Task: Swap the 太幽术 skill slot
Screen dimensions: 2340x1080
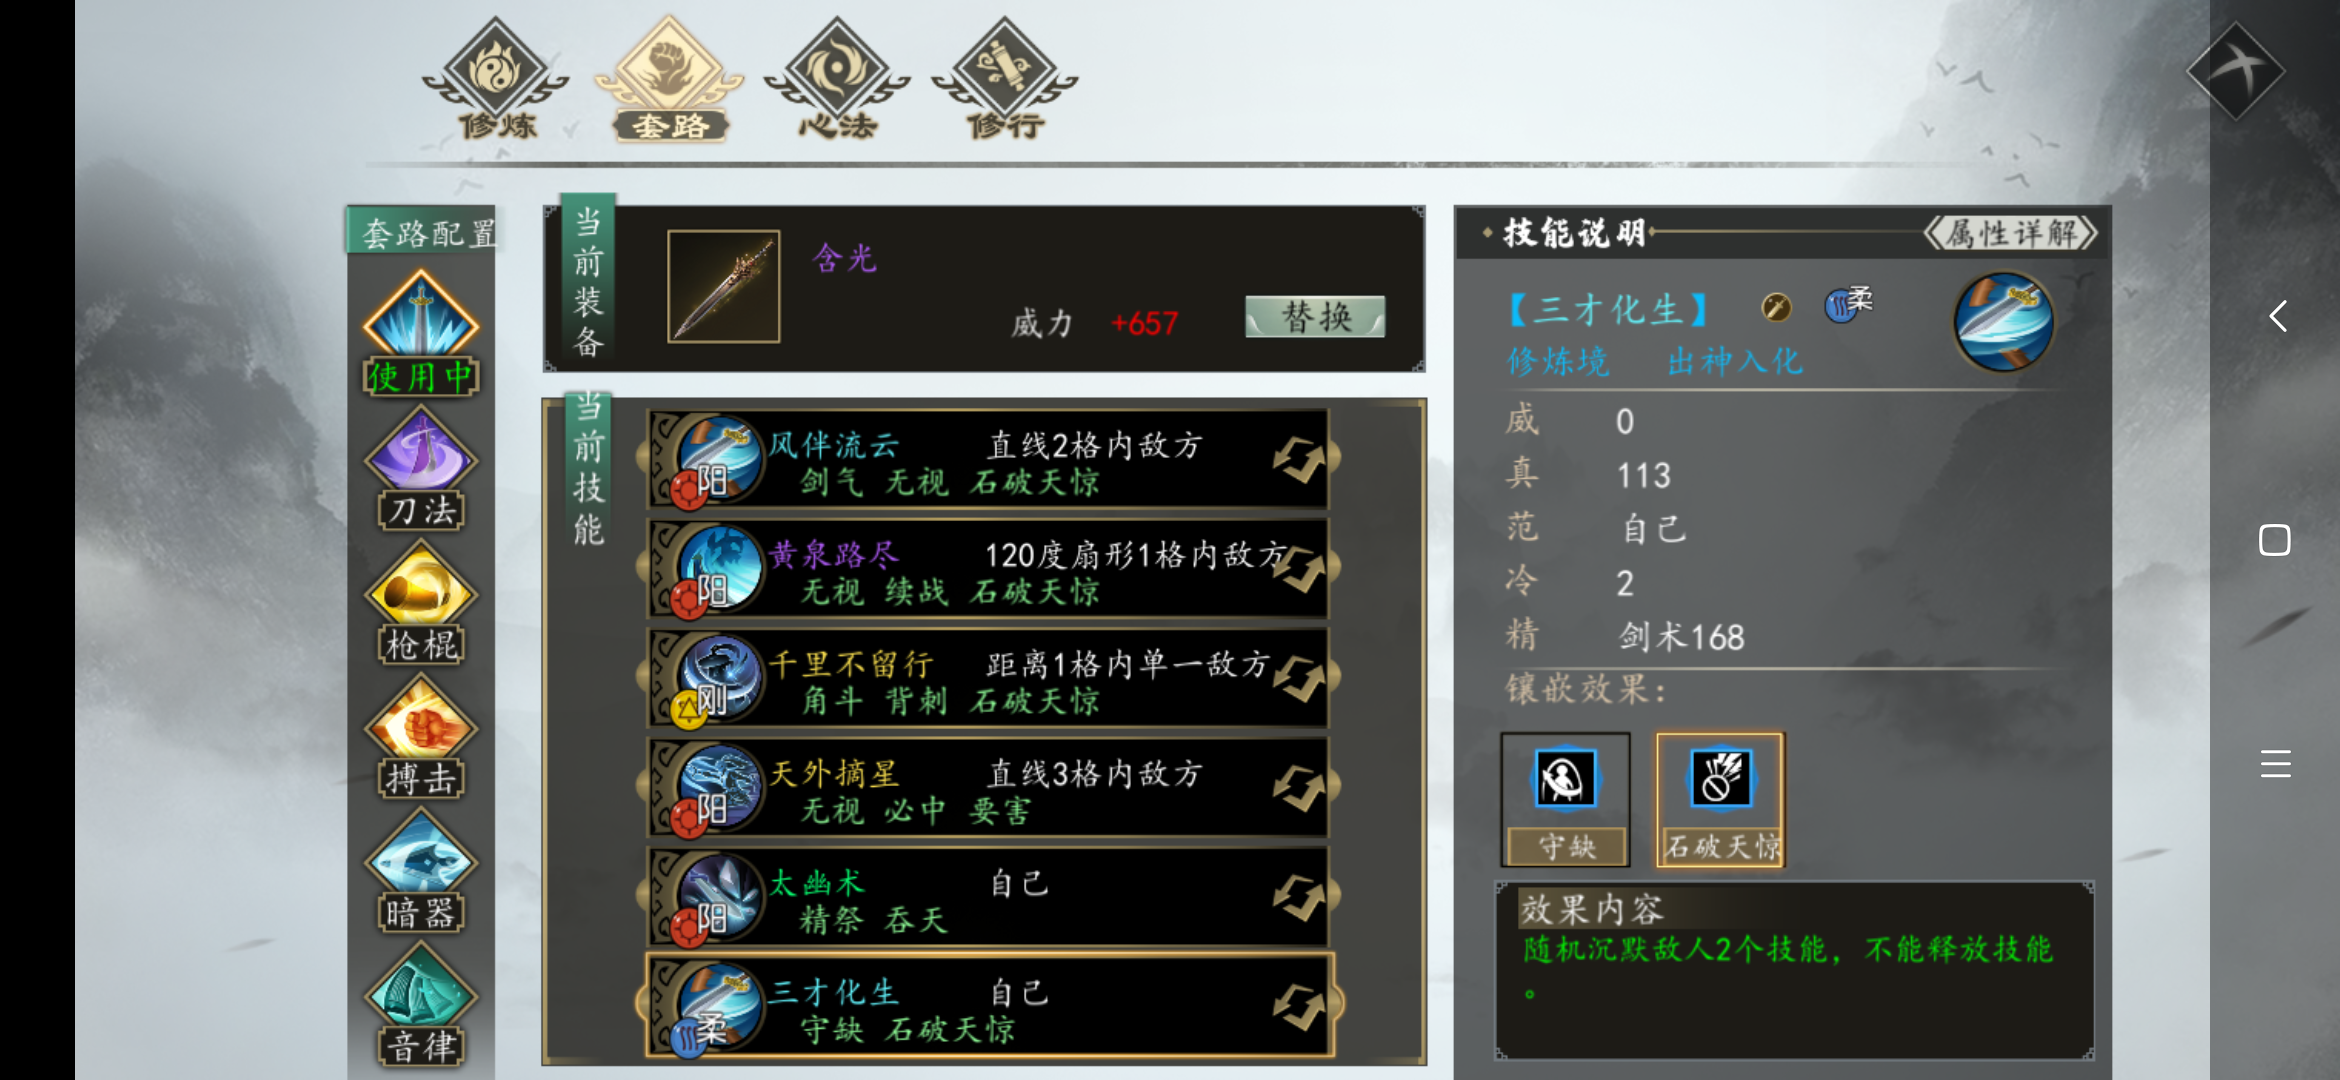Action: 1299,898
